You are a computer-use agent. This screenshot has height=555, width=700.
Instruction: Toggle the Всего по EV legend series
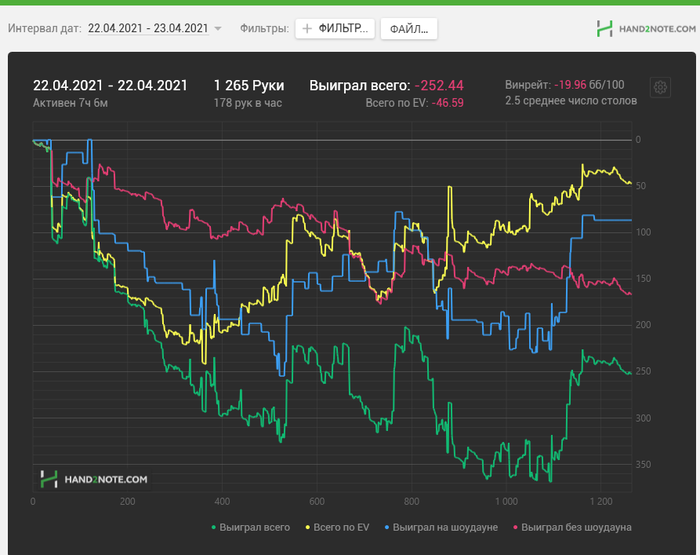click(338, 527)
